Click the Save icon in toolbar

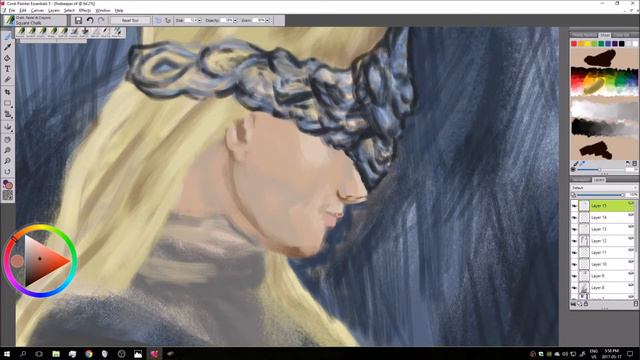pos(78,20)
